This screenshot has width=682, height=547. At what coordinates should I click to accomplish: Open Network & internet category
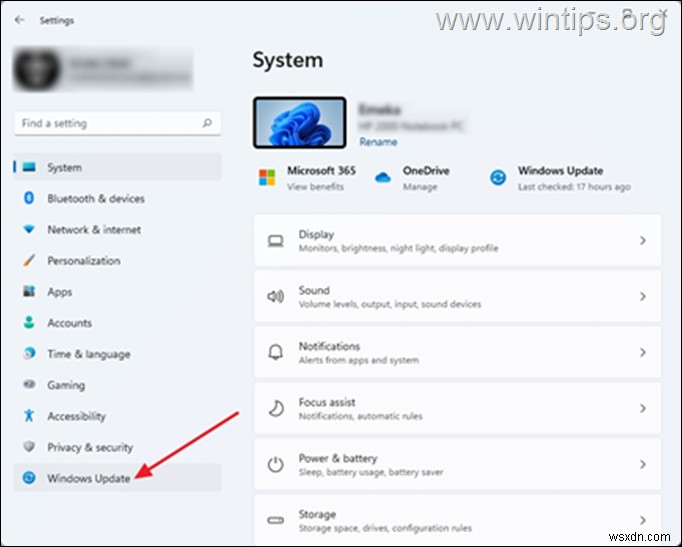pos(94,230)
